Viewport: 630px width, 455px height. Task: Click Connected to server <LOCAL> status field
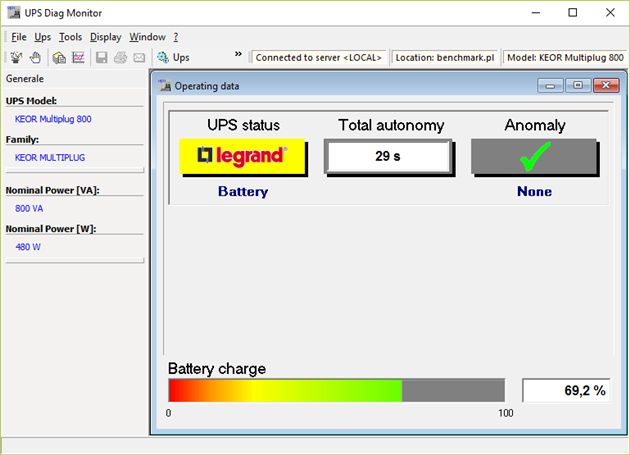[318, 57]
